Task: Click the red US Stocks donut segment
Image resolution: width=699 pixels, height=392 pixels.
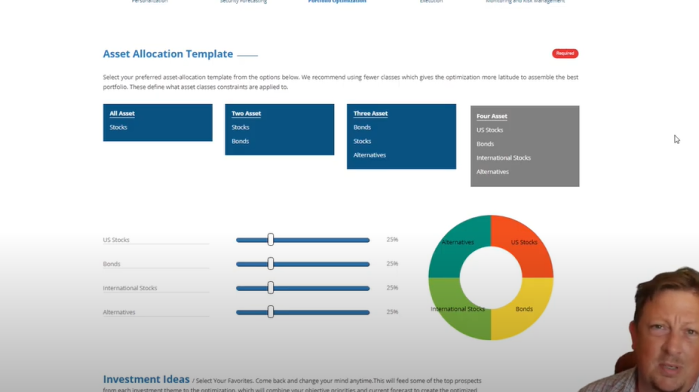Action: point(526,243)
